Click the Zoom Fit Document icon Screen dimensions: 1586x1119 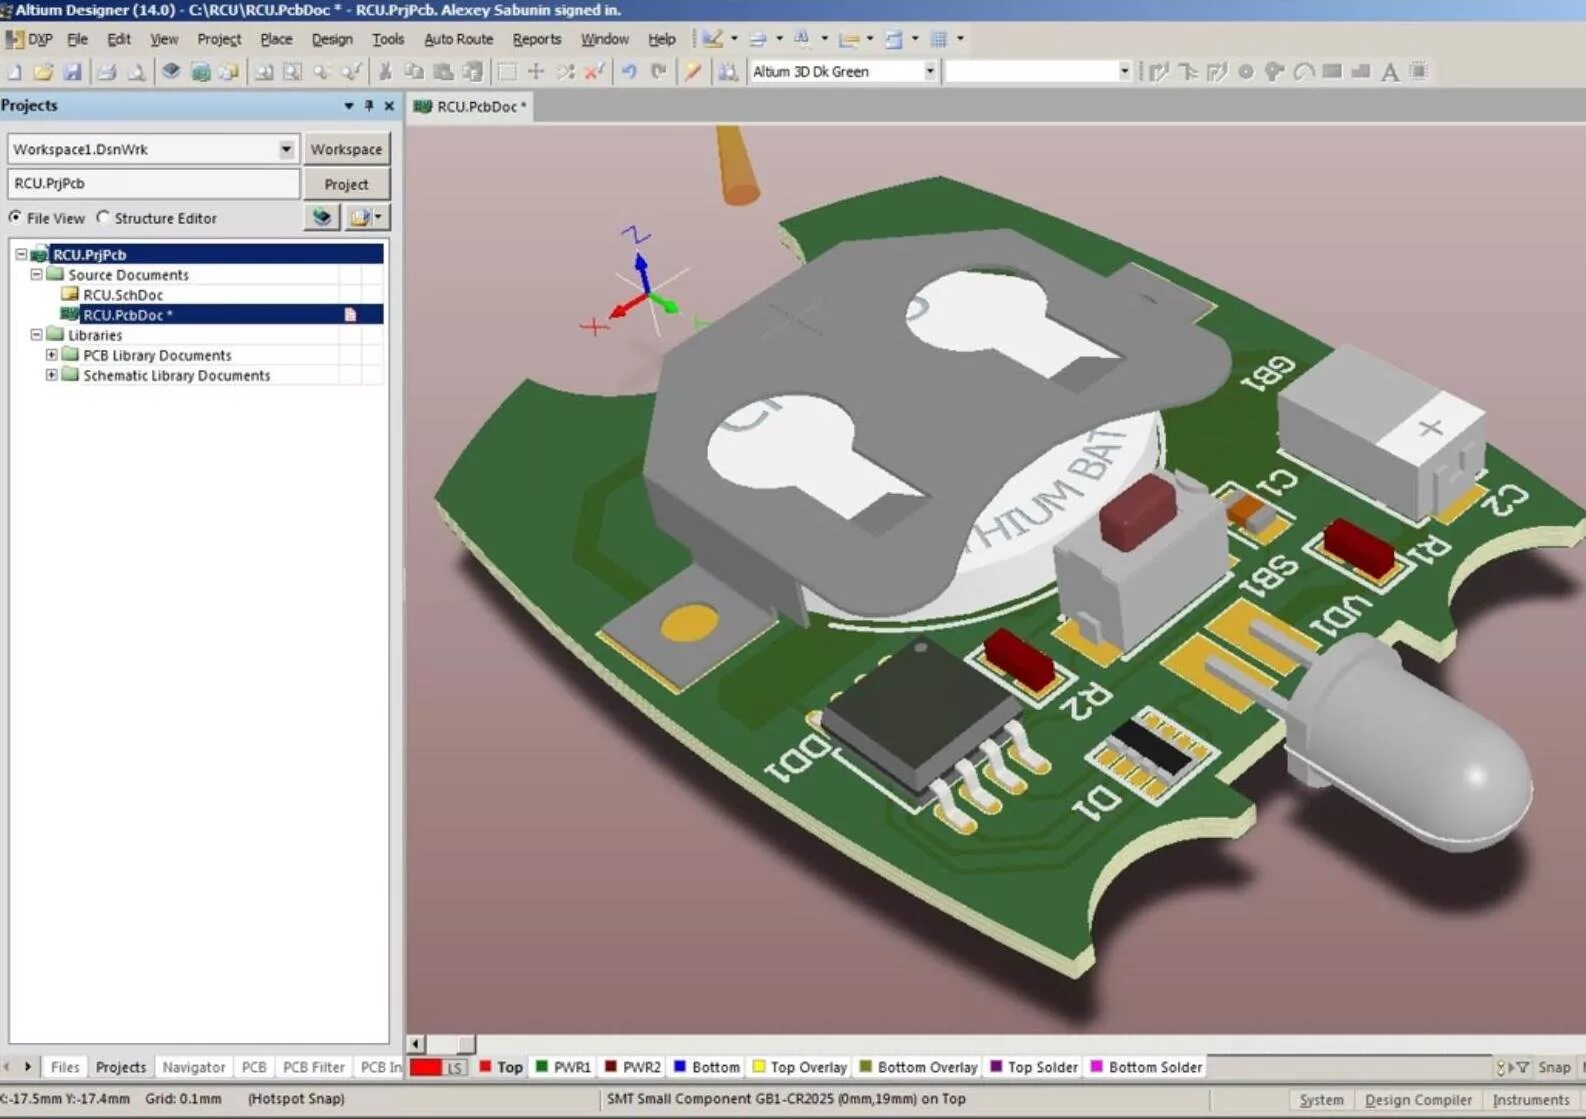[264, 71]
